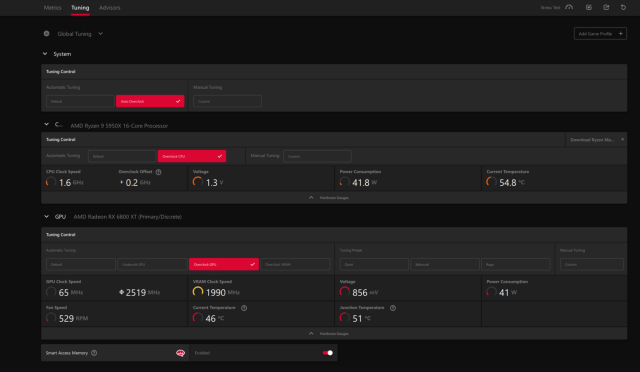Screen dimensions: 640x372
Task: Reset tuning settings with the undo icon
Action: coord(623,7)
